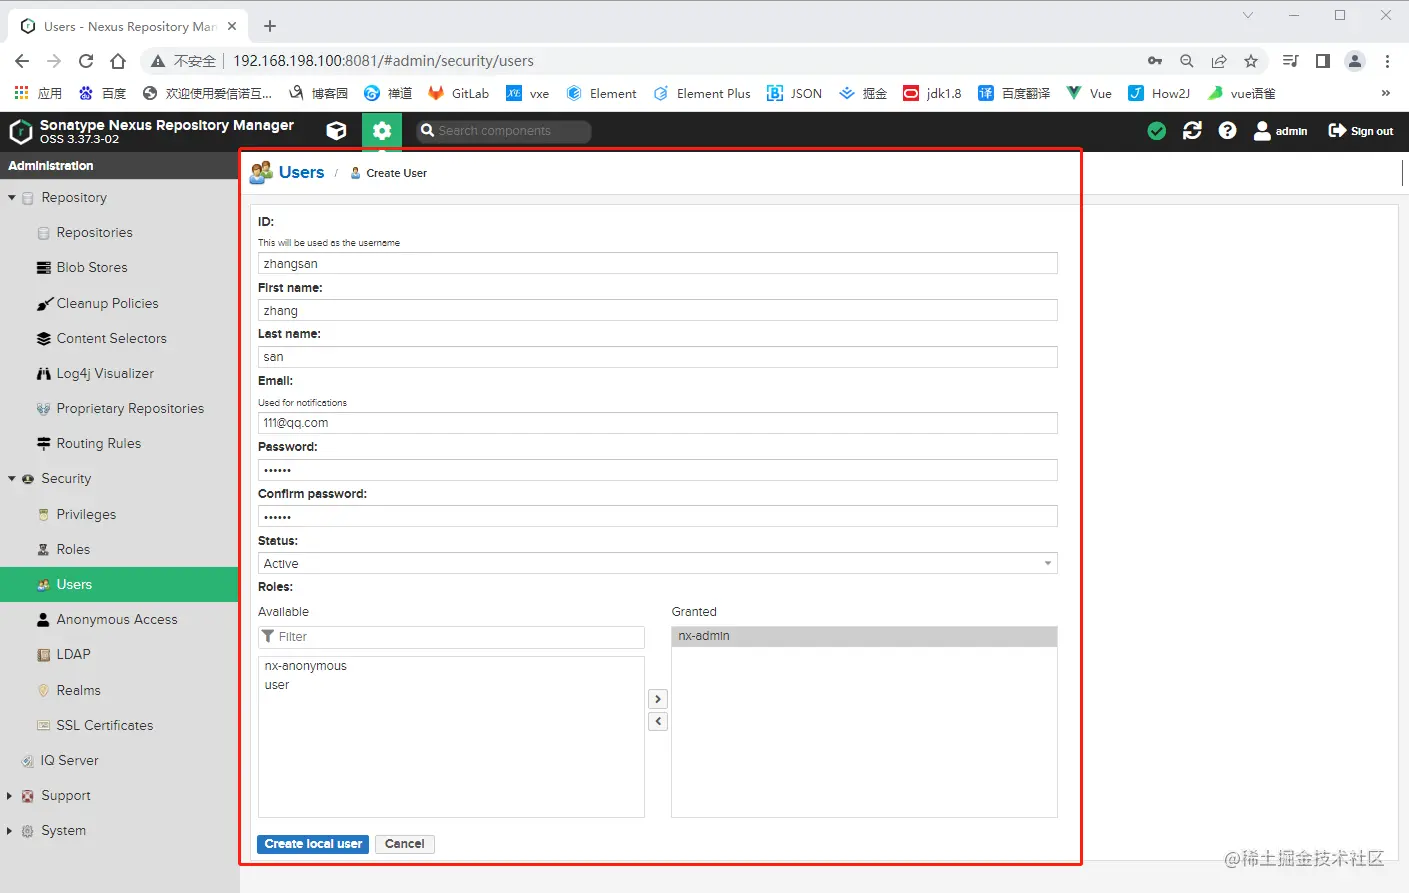
Task: Reload the page with browser refresh icon
Action: [86, 61]
